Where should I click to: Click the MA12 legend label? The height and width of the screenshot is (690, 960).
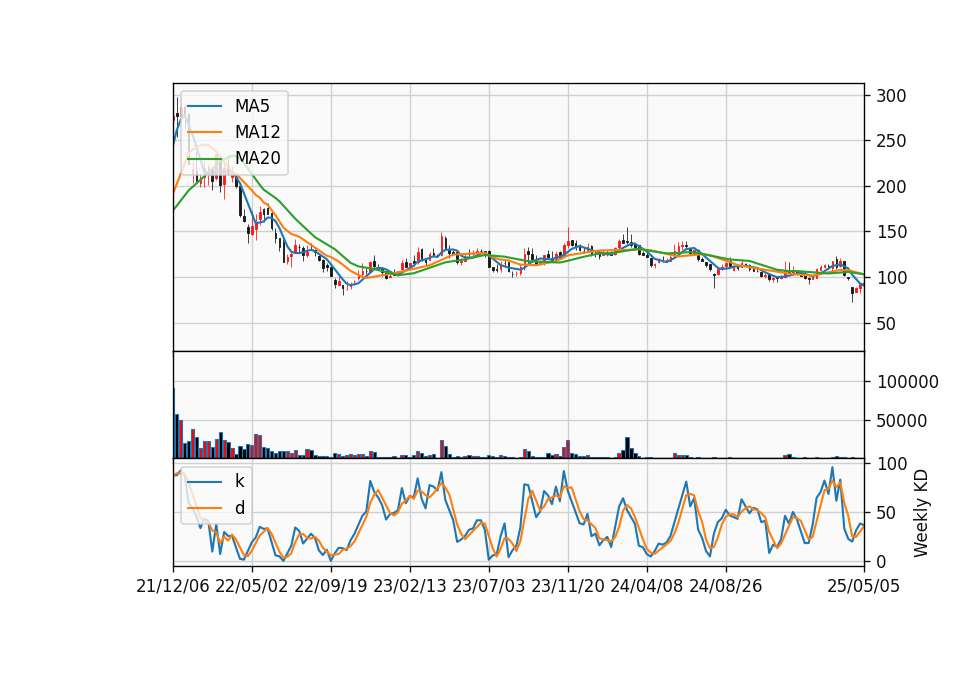(257, 132)
